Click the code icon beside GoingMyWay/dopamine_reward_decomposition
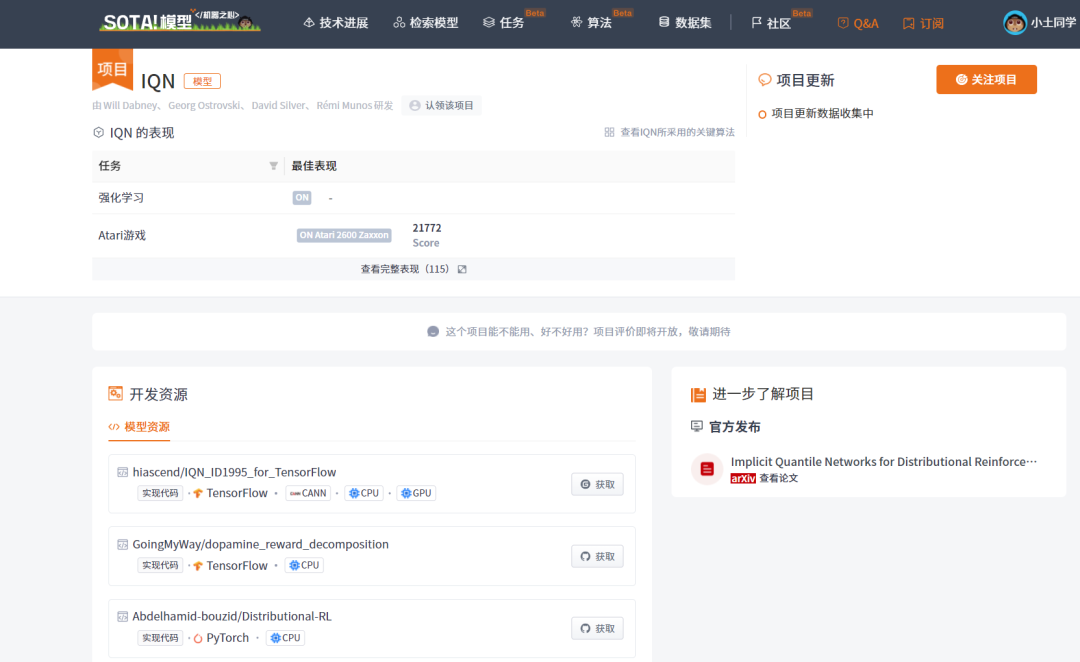Screen dimensions: 1080x662 (123, 544)
